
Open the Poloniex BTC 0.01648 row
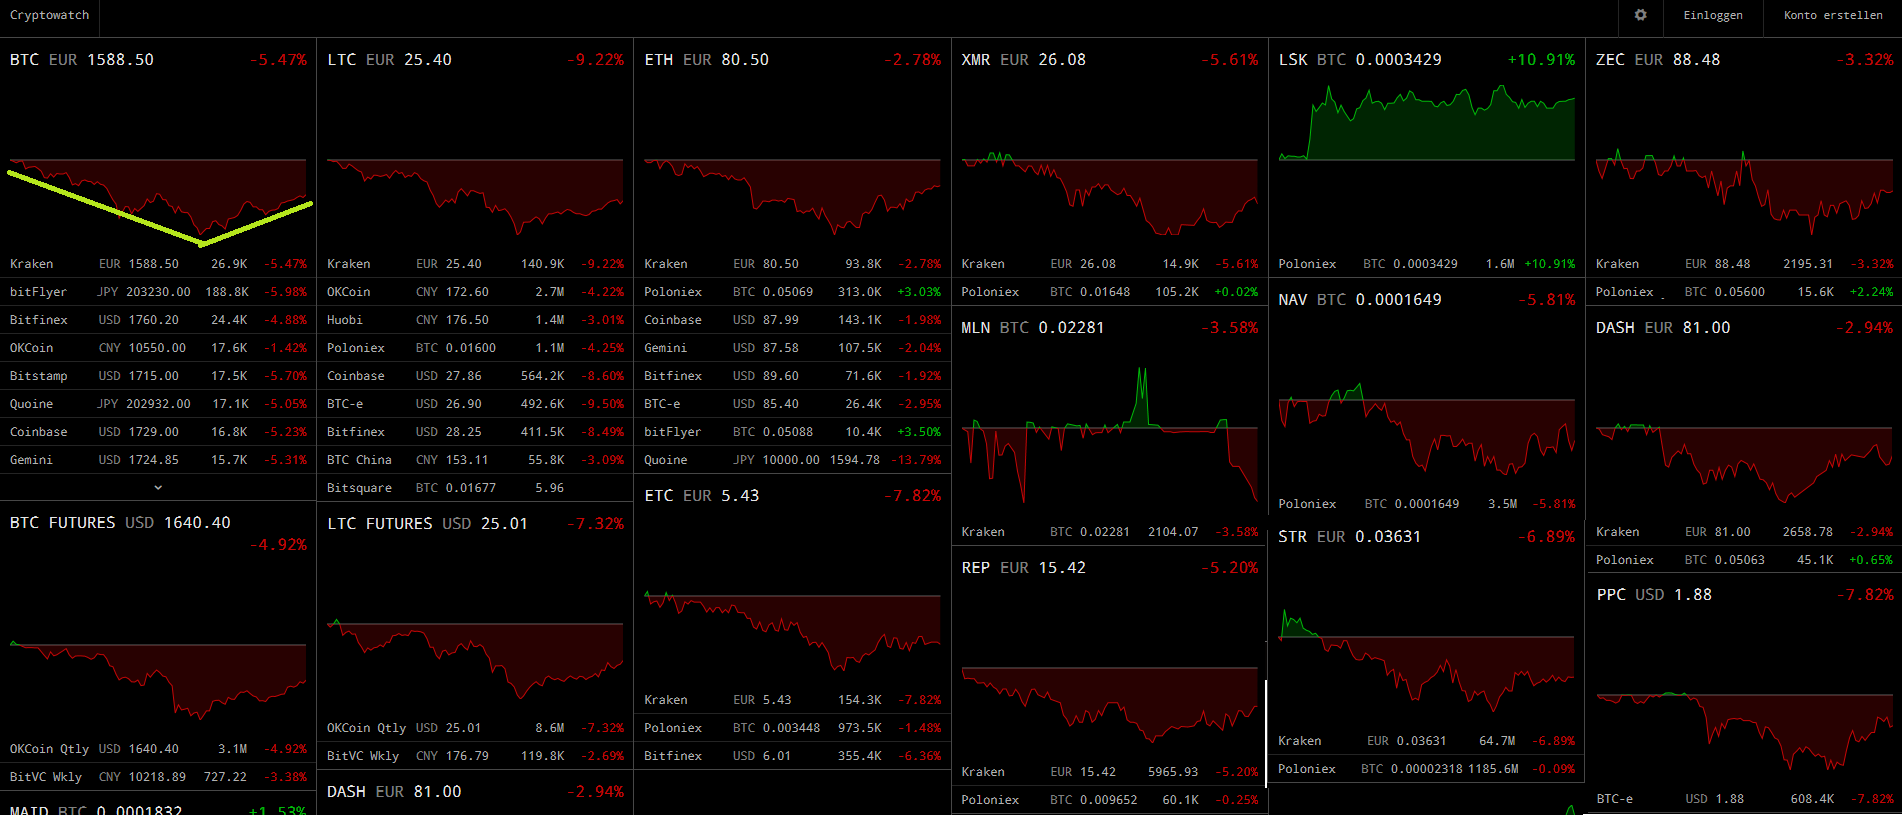[x=1110, y=292]
